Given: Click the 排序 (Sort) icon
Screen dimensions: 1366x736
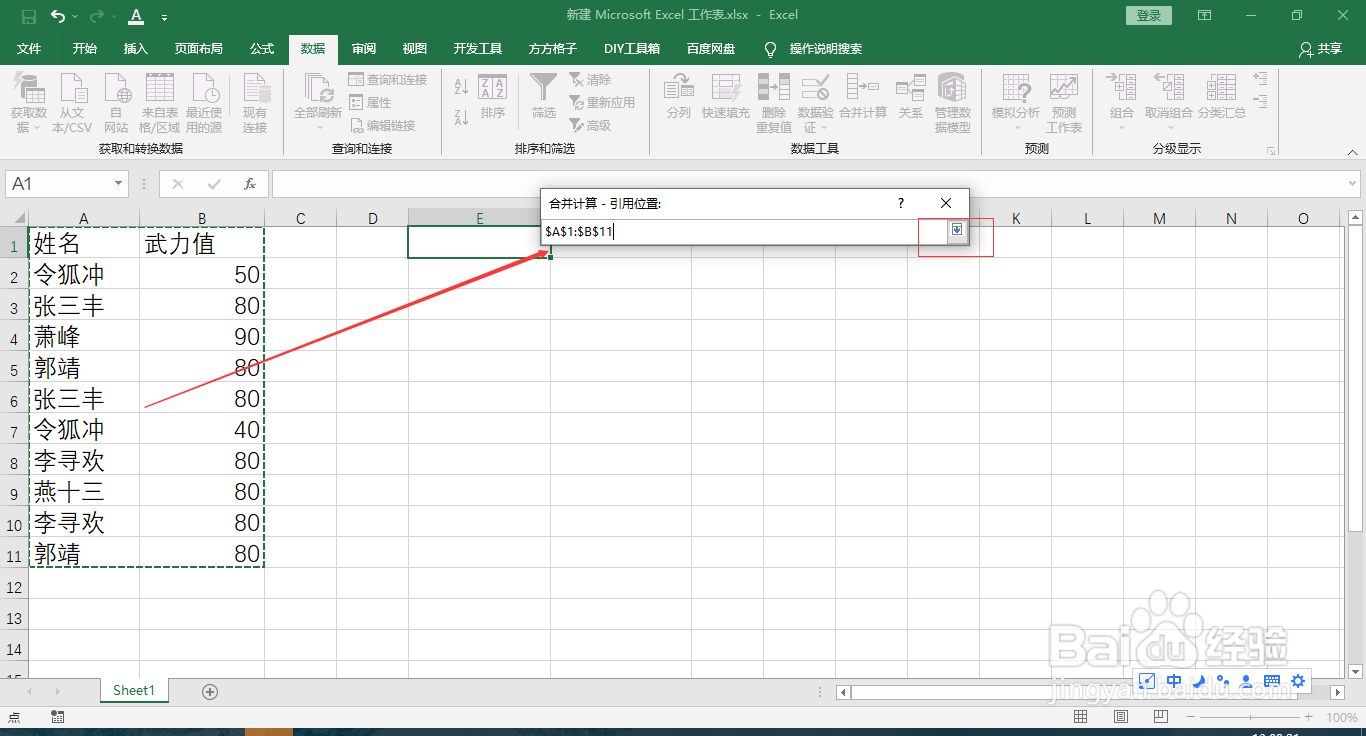Looking at the screenshot, I should pos(492,100).
